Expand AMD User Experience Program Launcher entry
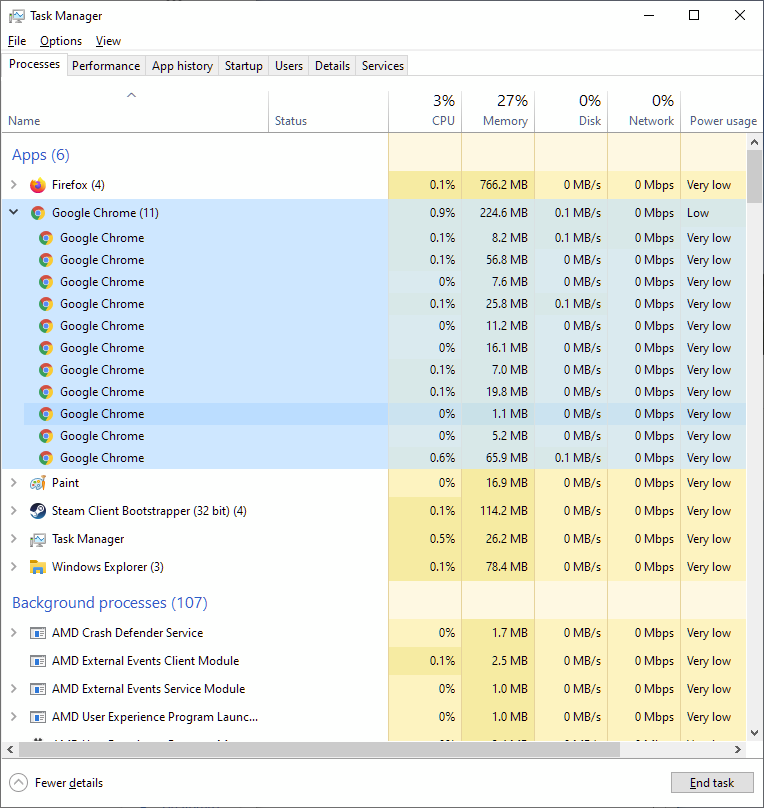 pos(14,717)
